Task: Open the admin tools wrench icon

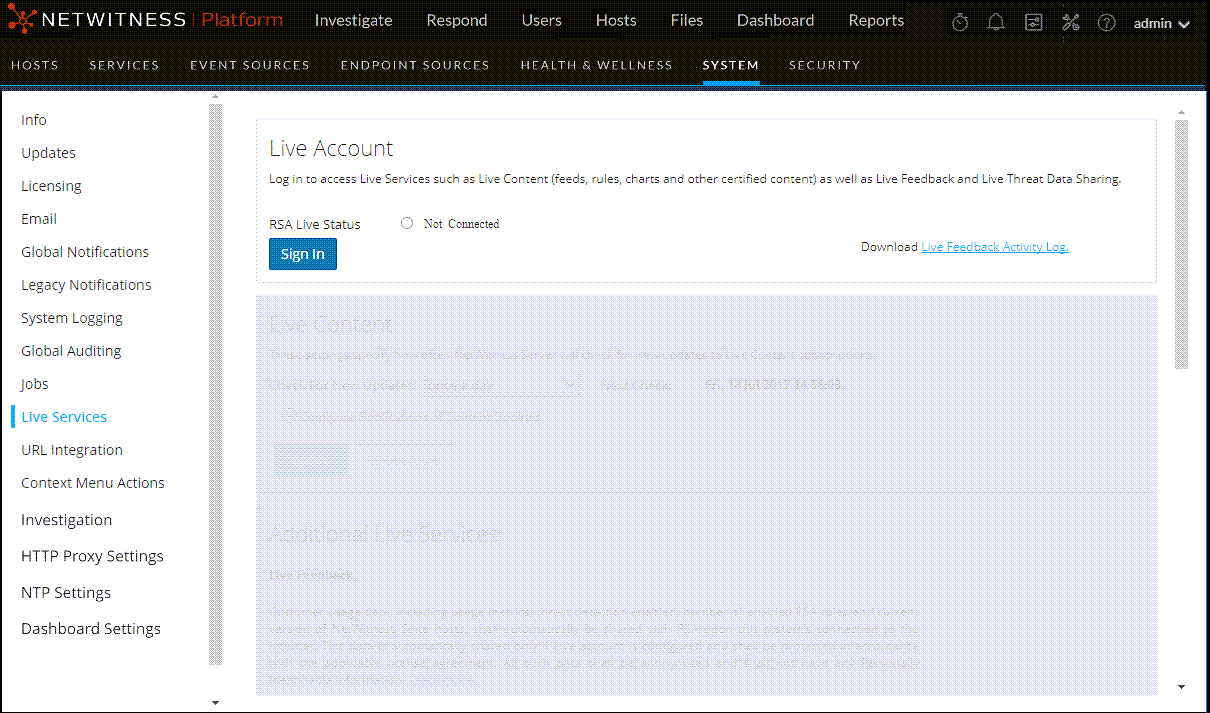Action: (x=1070, y=21)
